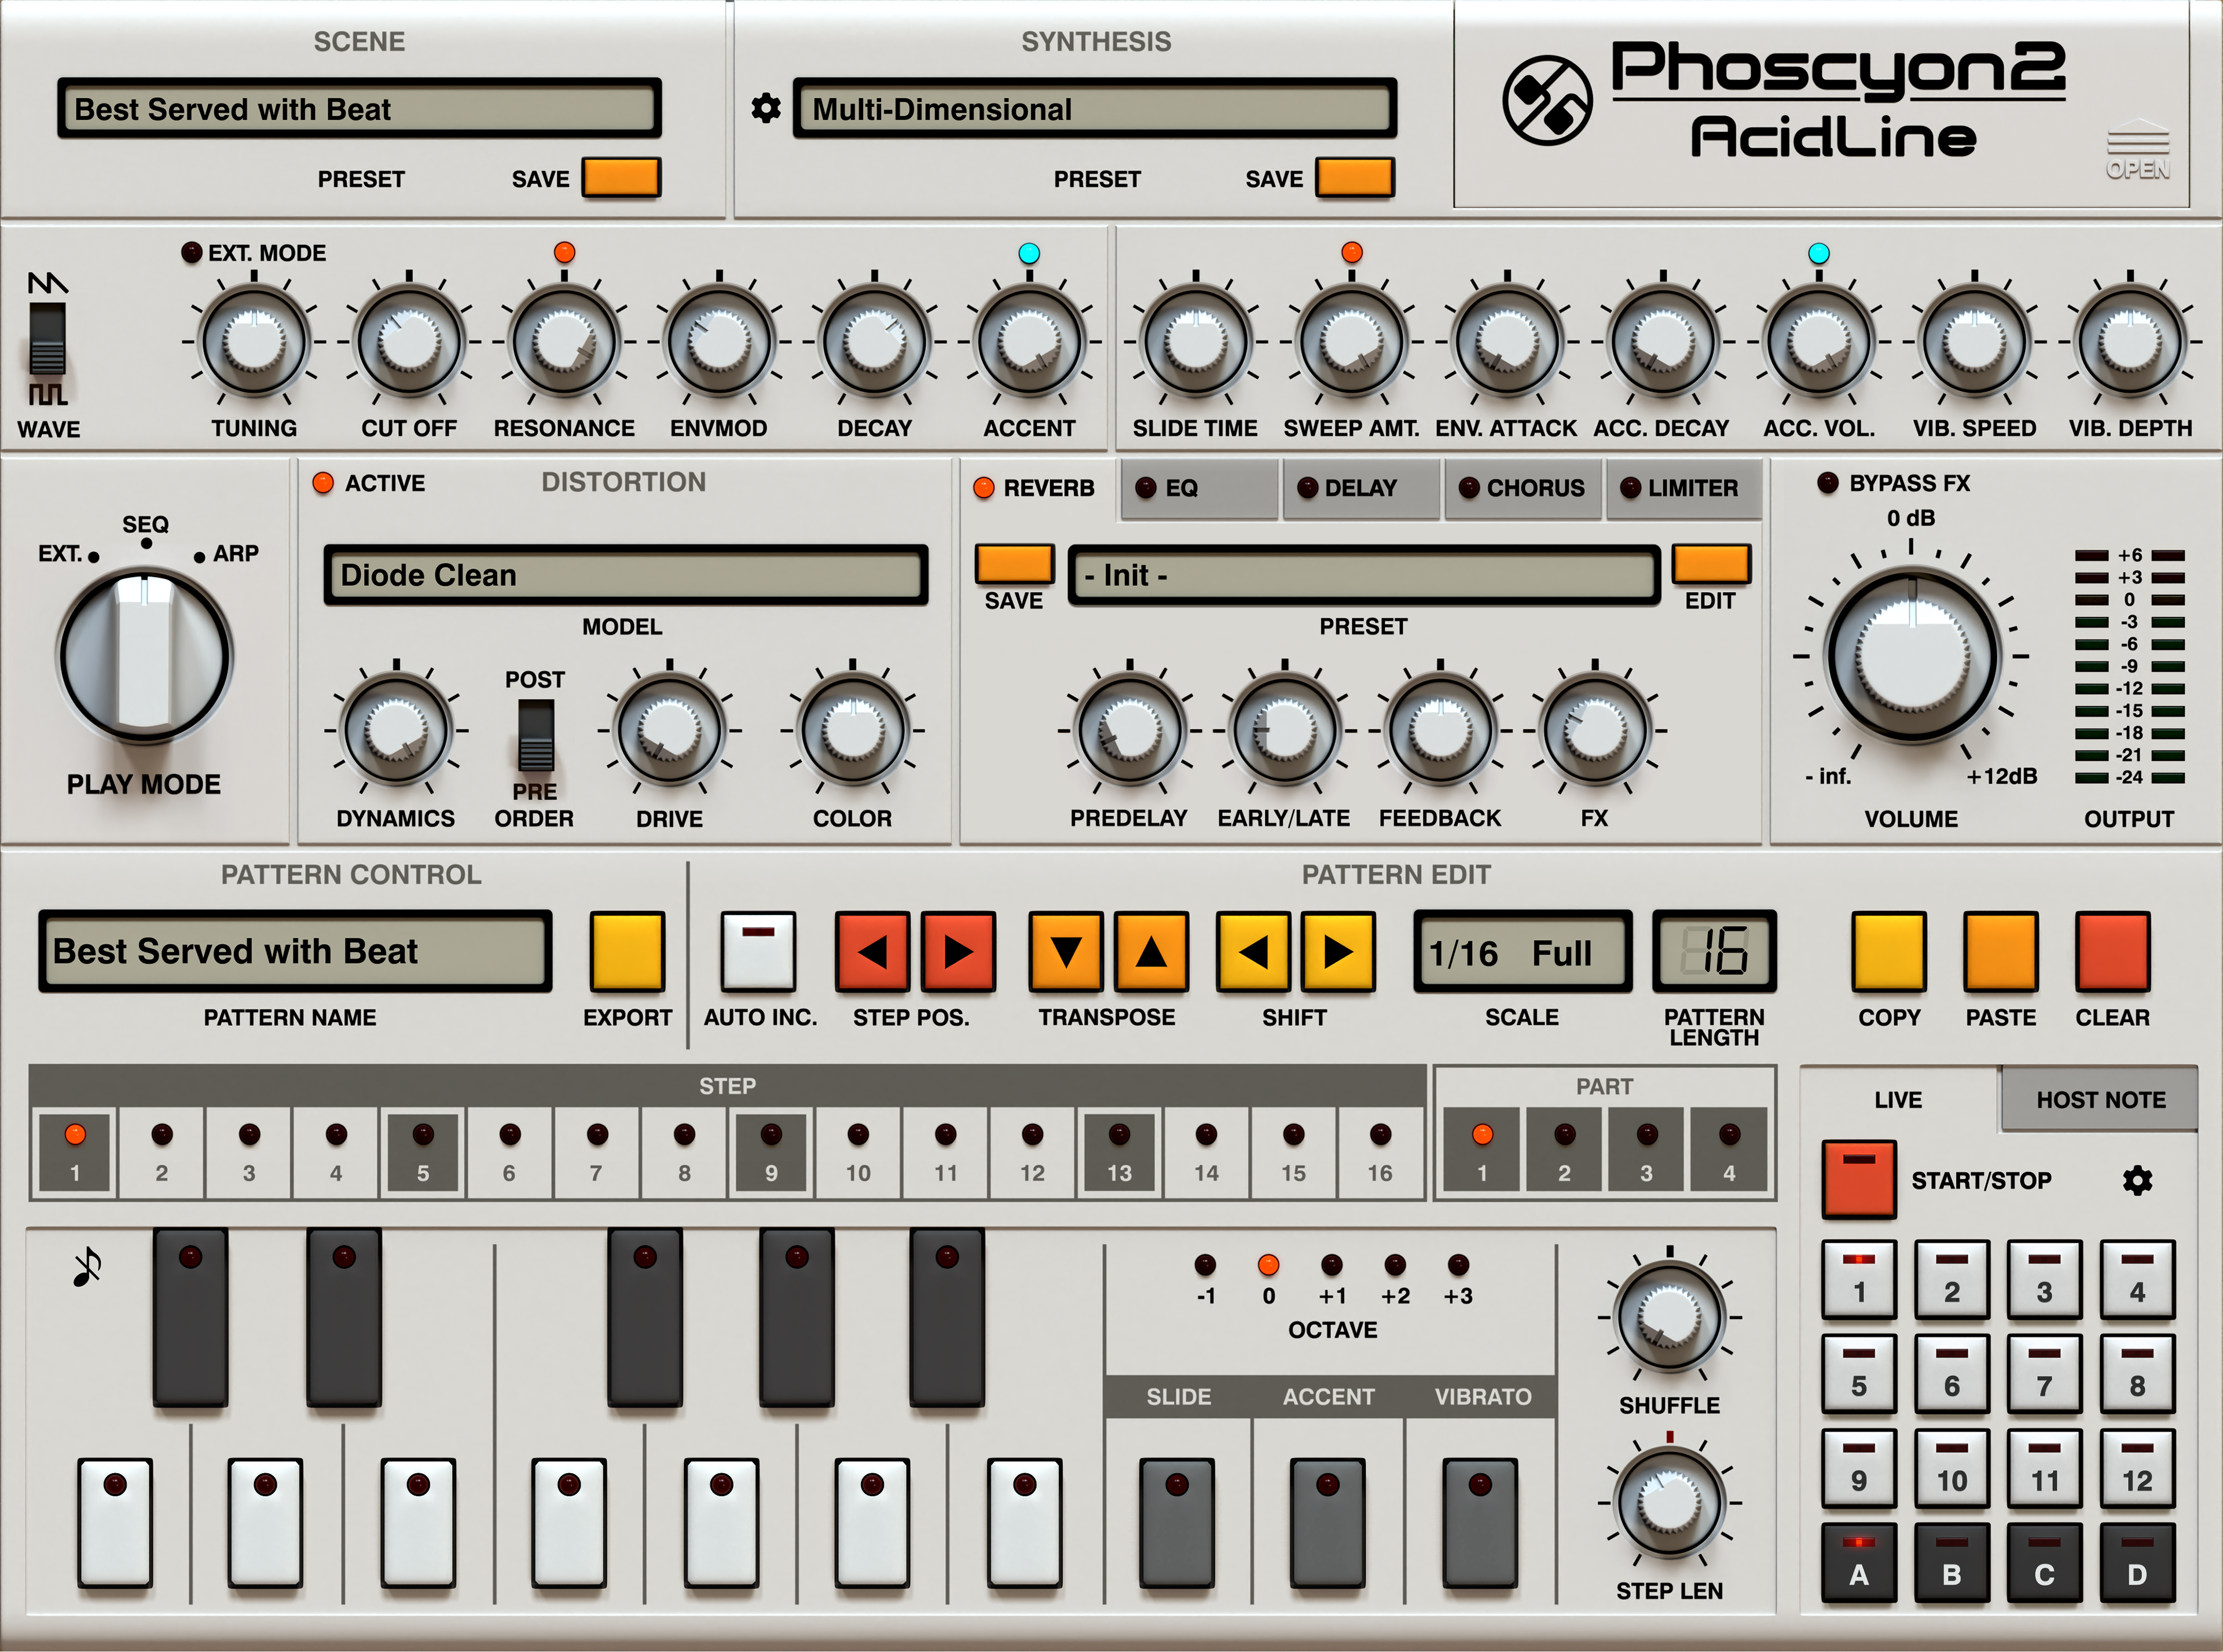This screenshot has width=2223, height=1652.
Task: Switch to the HOST NOTE tab
Action: (2099, 1099)
